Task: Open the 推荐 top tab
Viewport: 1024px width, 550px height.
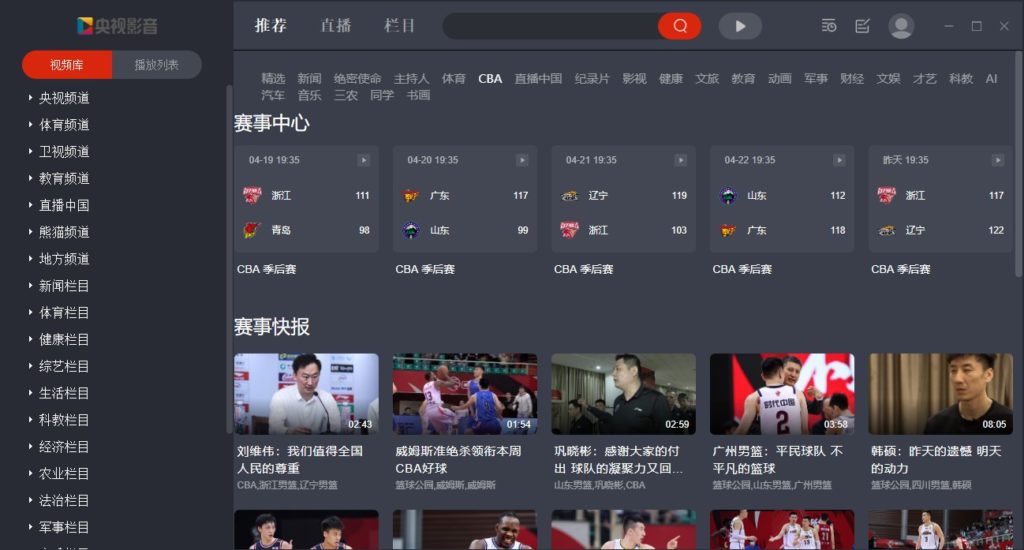Action: tap(270, 25)
